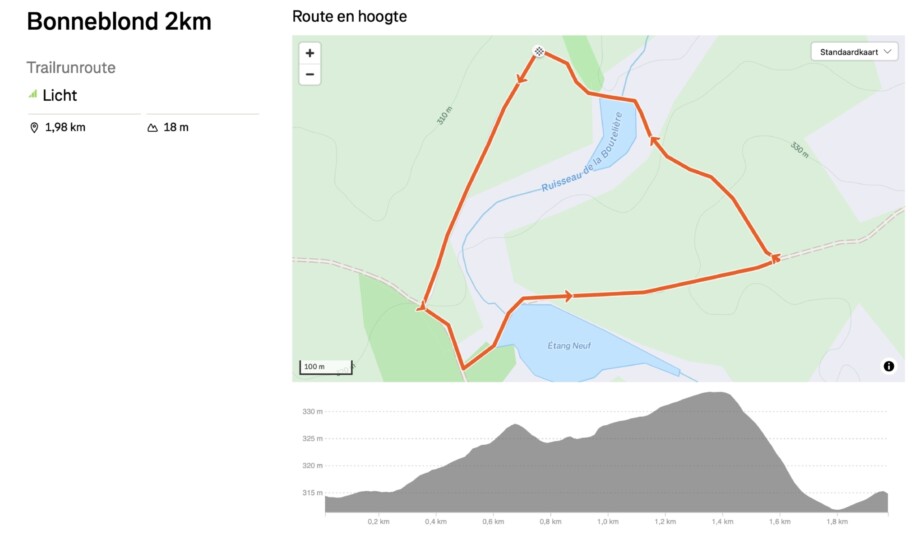Click the chevron on the Standaardkaart selector
The width and height of the screenshot is (924, 549).
pyautogui.click(x=887, y=52)
